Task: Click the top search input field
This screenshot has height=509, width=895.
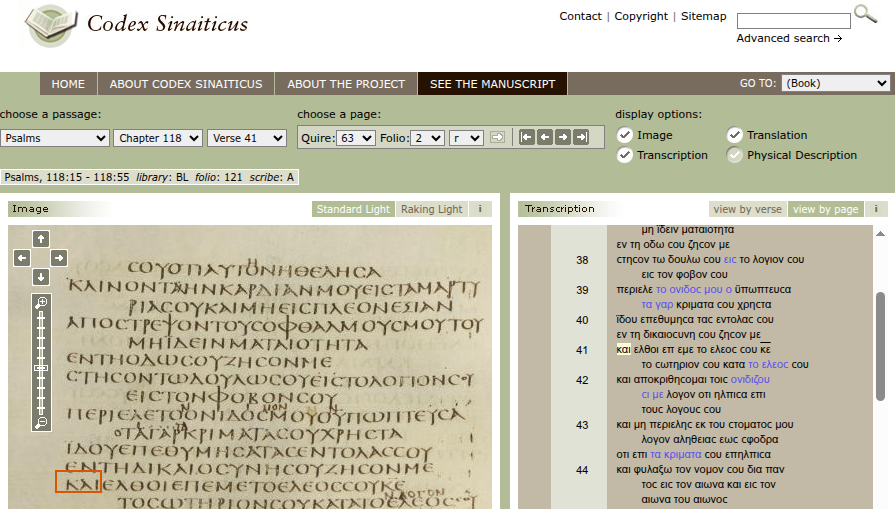Action: point(794,21)
